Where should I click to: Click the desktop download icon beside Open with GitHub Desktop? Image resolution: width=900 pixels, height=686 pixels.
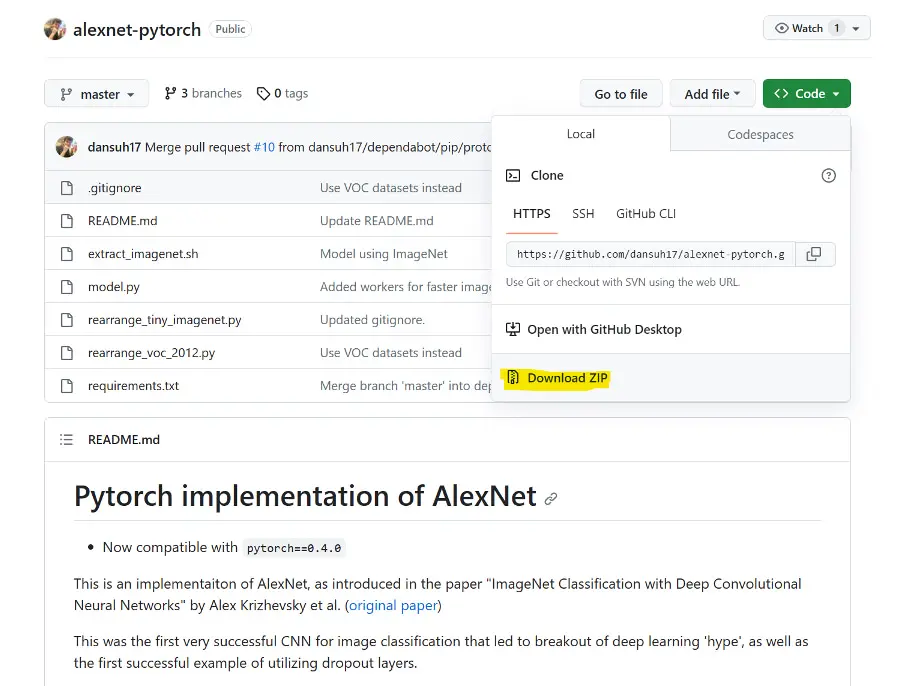point(513,330)
